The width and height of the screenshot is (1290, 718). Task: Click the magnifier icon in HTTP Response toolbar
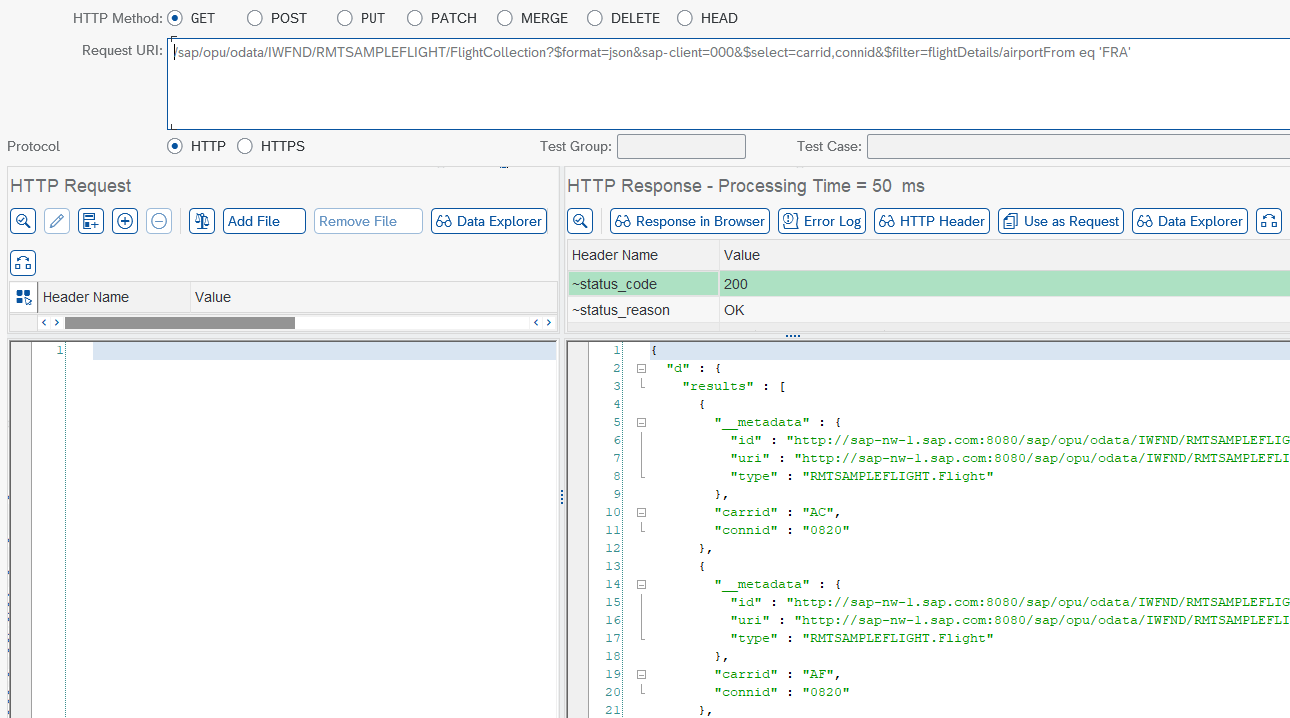[x=580, y=221]
